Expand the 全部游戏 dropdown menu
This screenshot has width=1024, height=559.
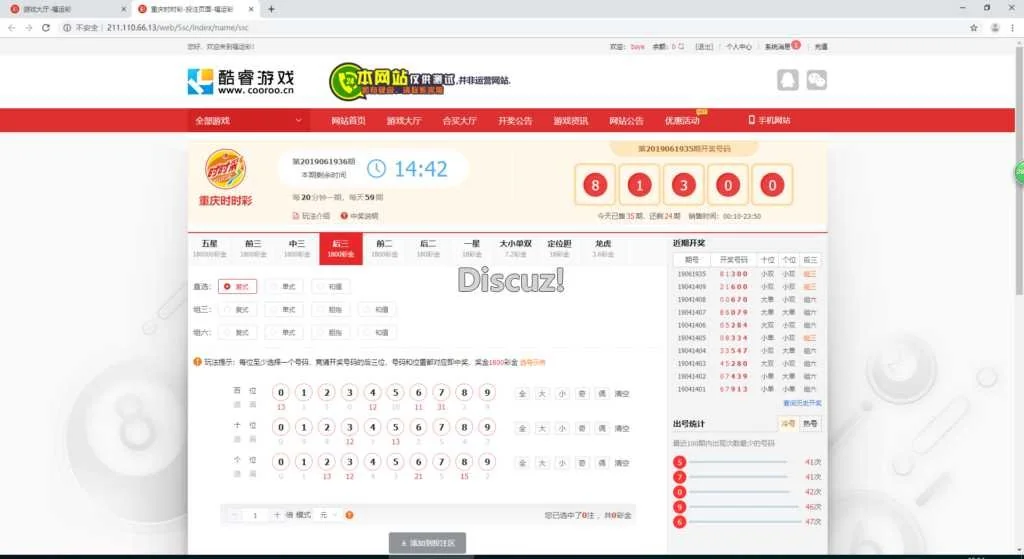pyautogui.click(x=248, y=120)
